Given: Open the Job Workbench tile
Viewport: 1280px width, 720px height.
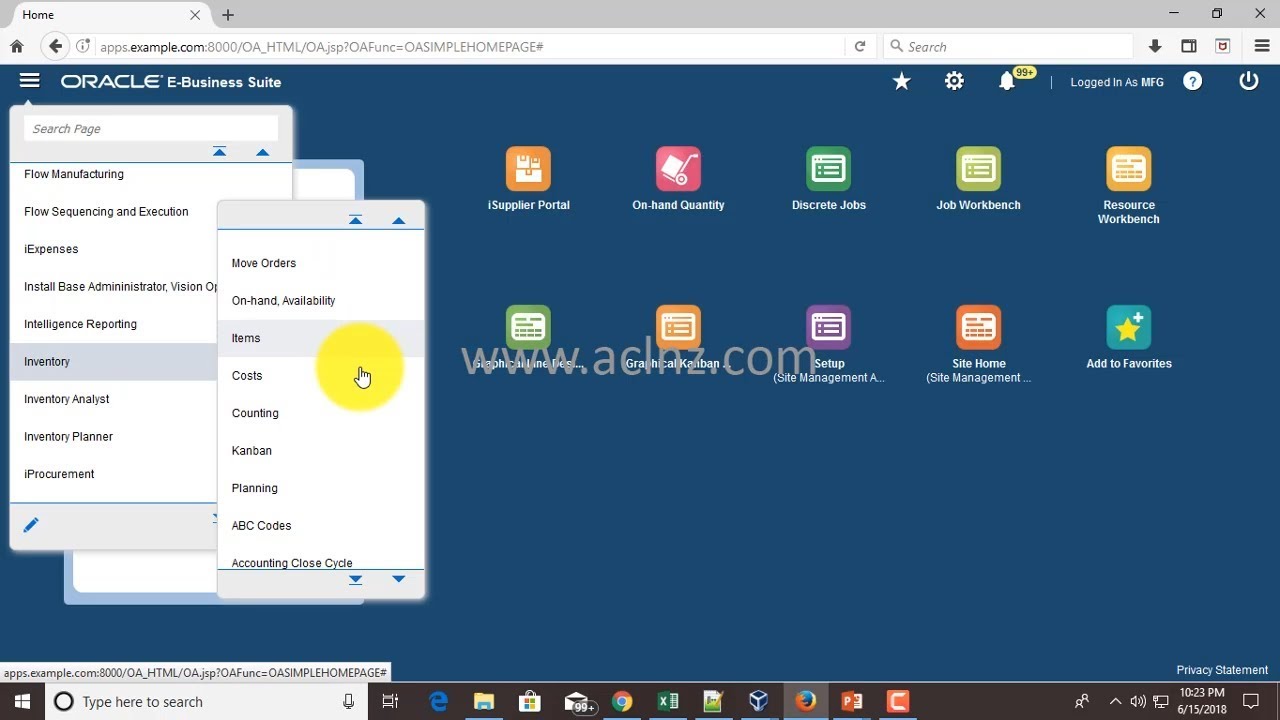Looking at the screenshot, I should coord(978,169).
